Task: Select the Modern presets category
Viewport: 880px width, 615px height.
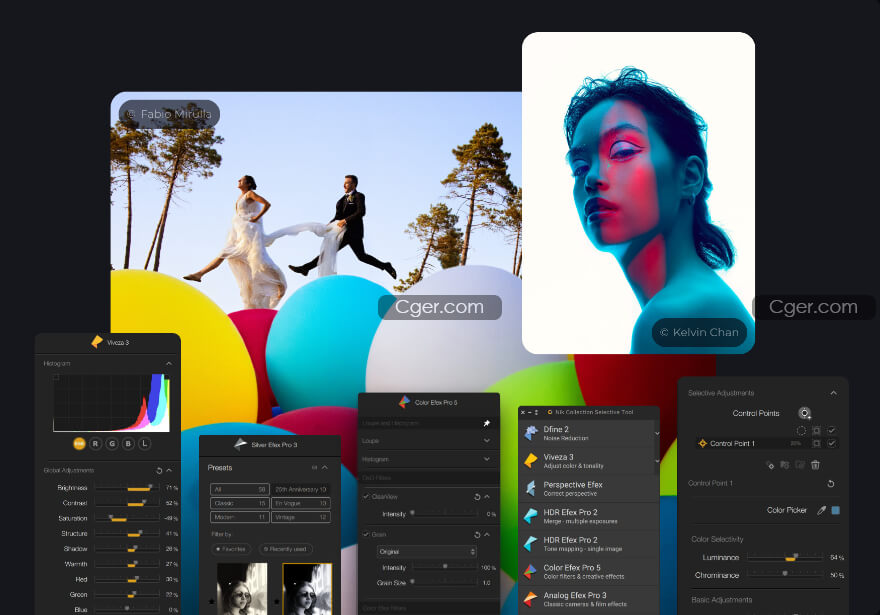Action: click(x=240, y=517)
